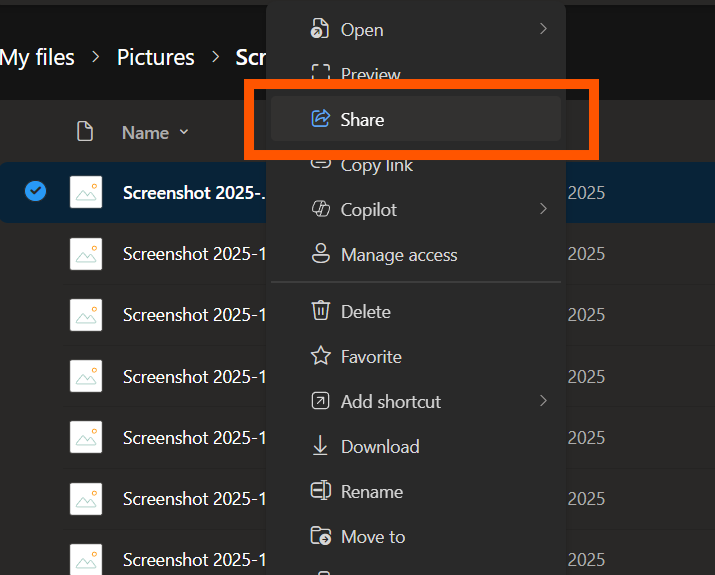Screen dimensions: 715x575
Task: Go to the Pictures breadcrumb folder
Action: pyautogui.click(x=155, y=57)
